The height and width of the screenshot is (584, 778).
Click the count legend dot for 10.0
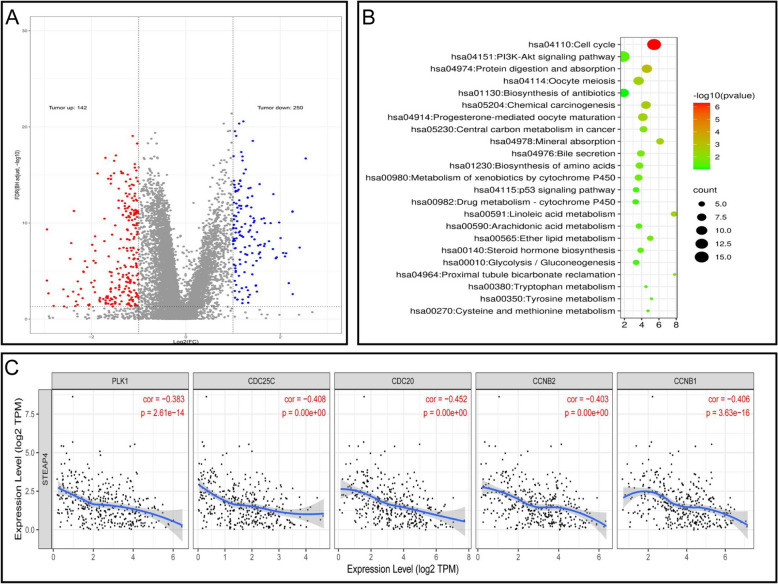pyautogui.click(x=701, y=230)
